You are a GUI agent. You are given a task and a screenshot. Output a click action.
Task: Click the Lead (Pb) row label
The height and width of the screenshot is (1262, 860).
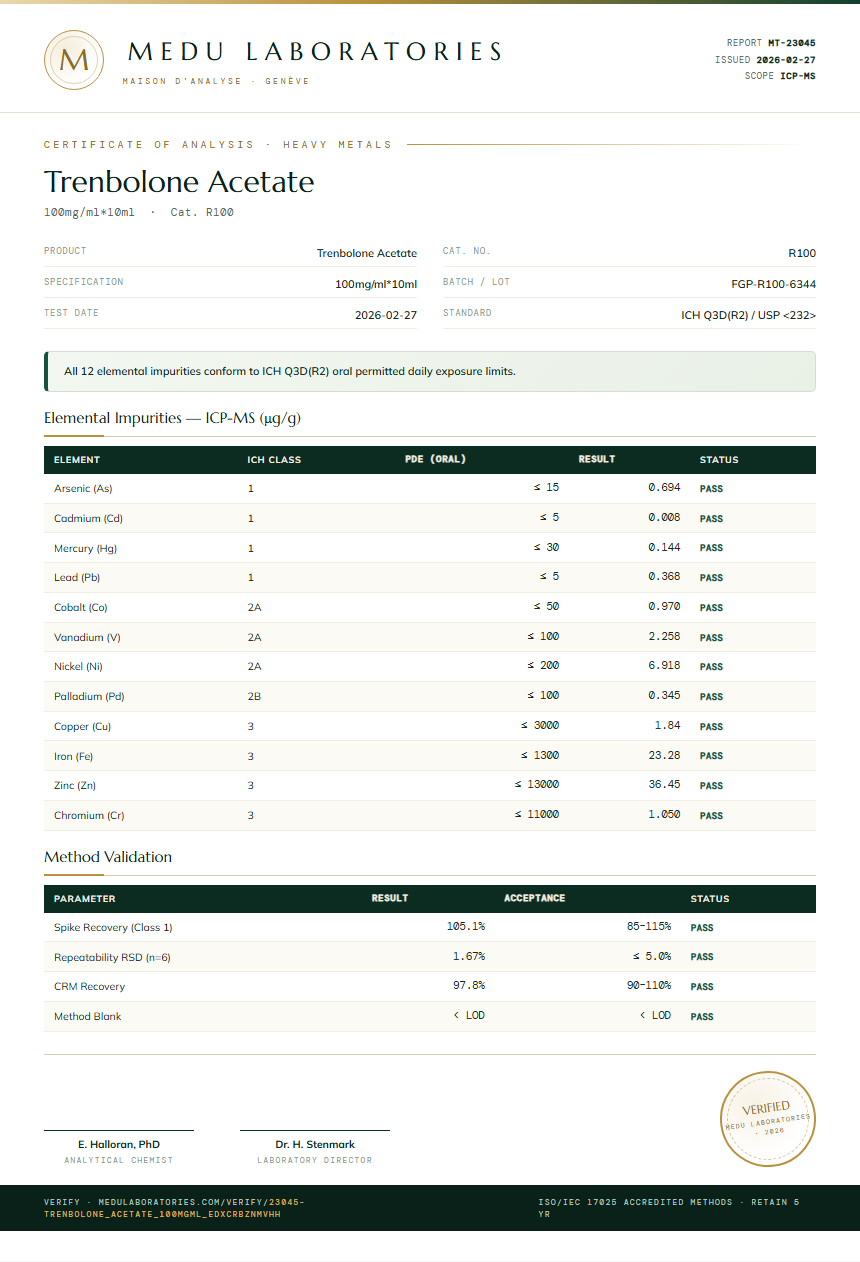click(x=77, y=578)
